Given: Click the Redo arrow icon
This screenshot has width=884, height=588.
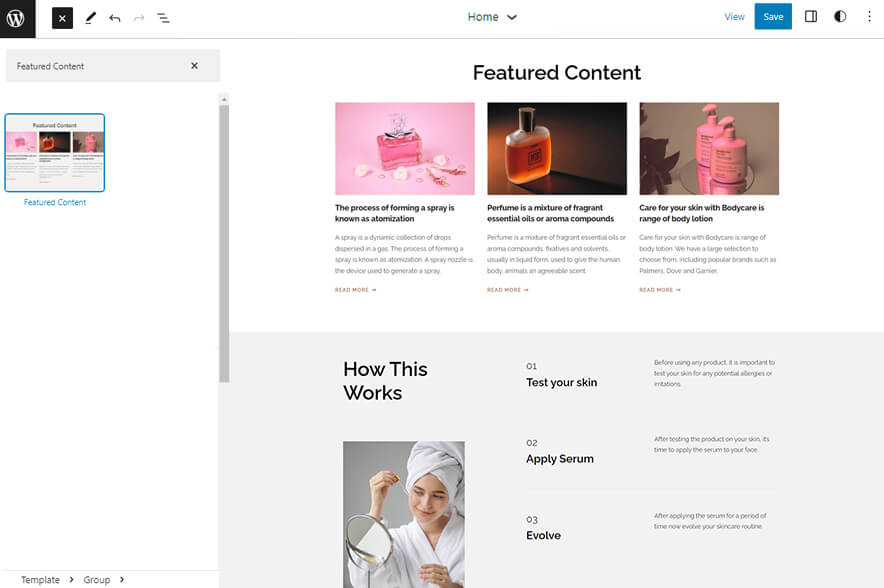Looking at the screenshot, I should [x=137, y=17].
